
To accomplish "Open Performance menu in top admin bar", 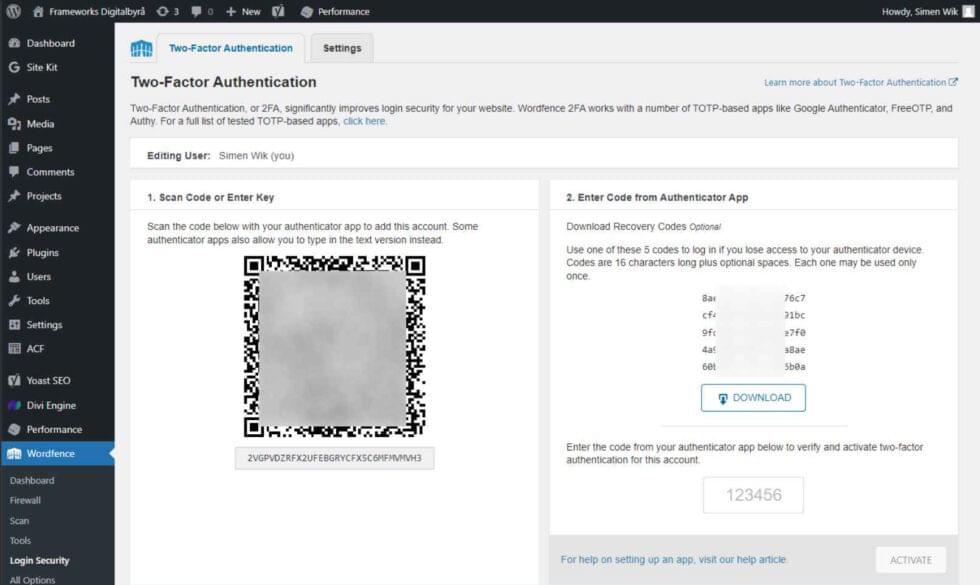I will click(x=335, y=11).
